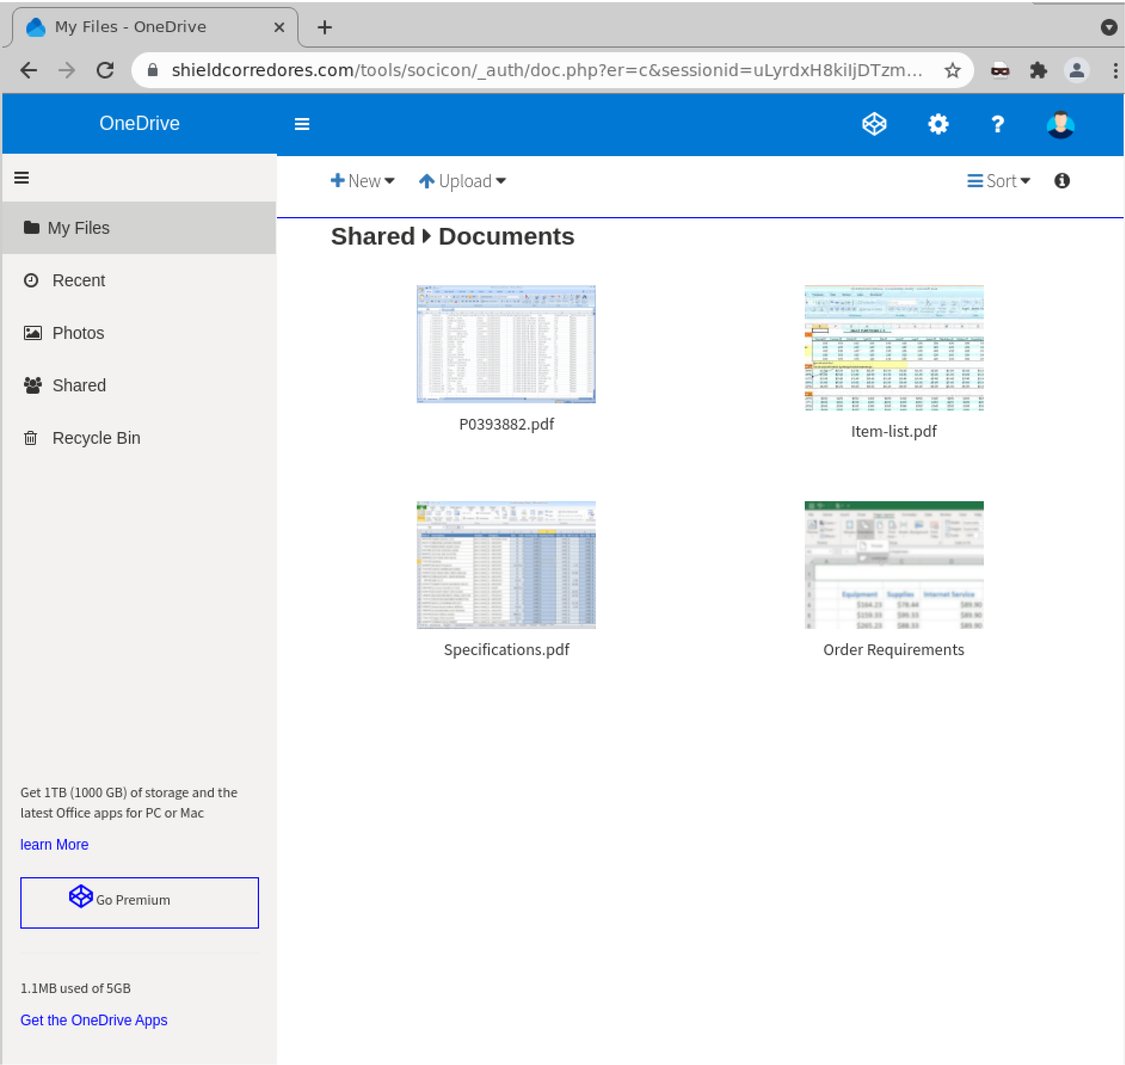Click the settings gear icon in header
The height and width of the screenshot is (1065, 1125).
tap(937, 124)
